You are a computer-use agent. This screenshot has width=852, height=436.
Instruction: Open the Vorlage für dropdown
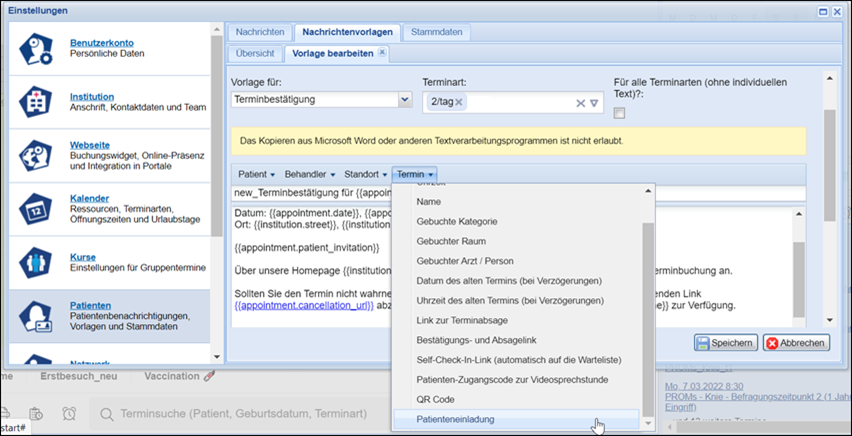click(x=405, y=100)
